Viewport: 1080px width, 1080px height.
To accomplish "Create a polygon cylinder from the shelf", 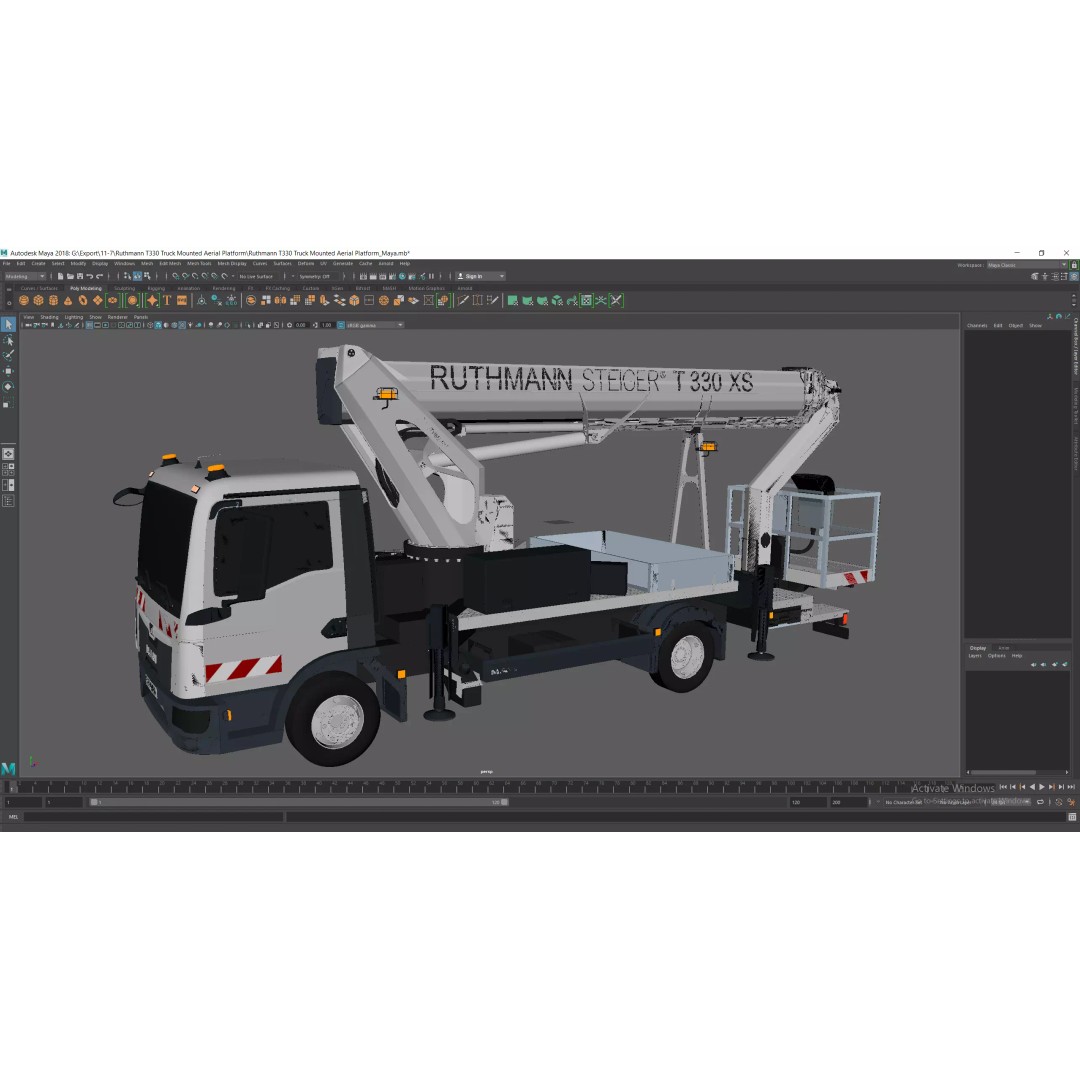I will (x=54, y=300).
